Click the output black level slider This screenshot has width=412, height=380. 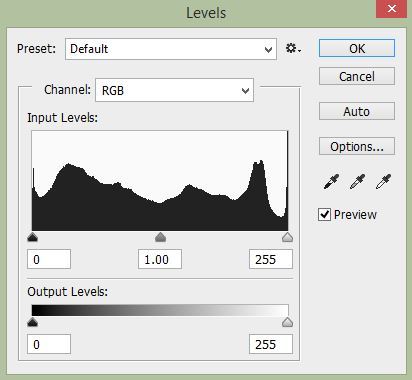point(32,322)
